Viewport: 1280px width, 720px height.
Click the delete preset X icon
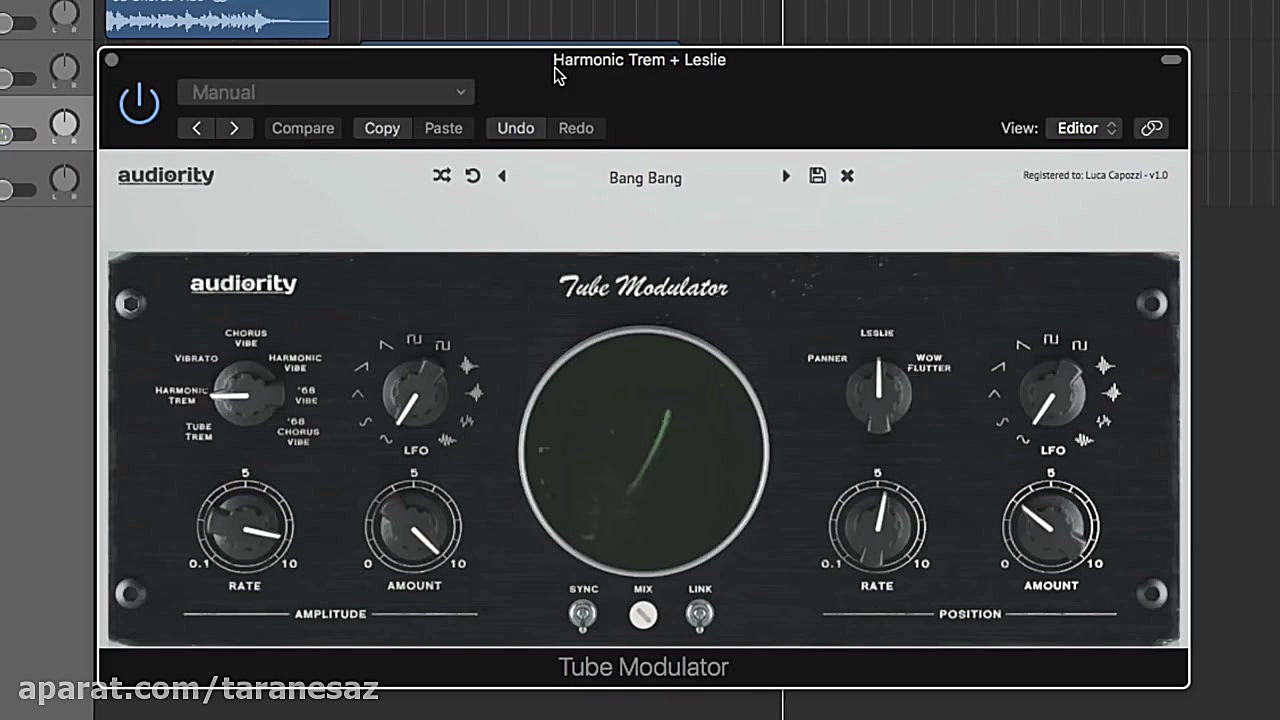point(846,175)
